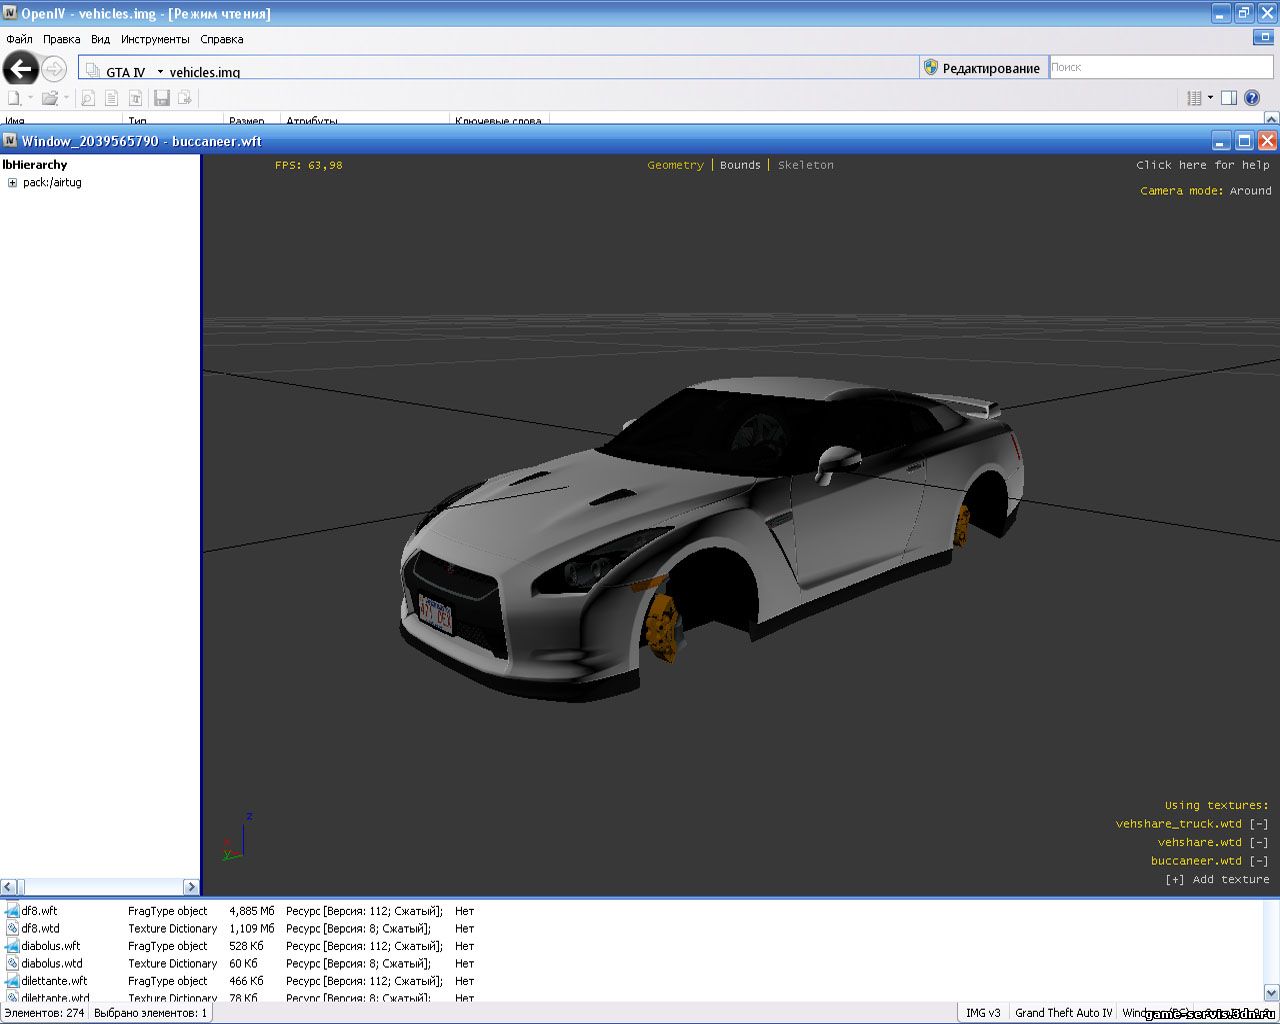Click the forward navigation arrow
Viewport: 1280px width, 1024px height.
pyautogui.click(x=54, y=69)
